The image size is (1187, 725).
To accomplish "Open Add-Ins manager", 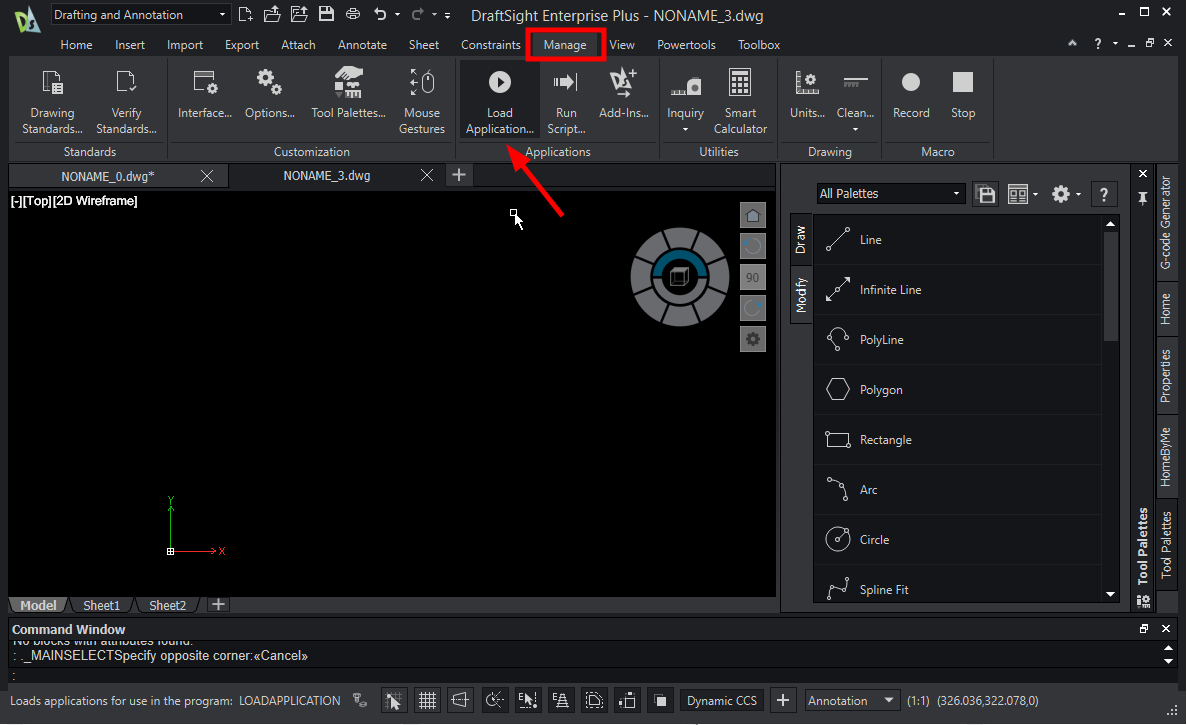I will click(x=624, y=94).
